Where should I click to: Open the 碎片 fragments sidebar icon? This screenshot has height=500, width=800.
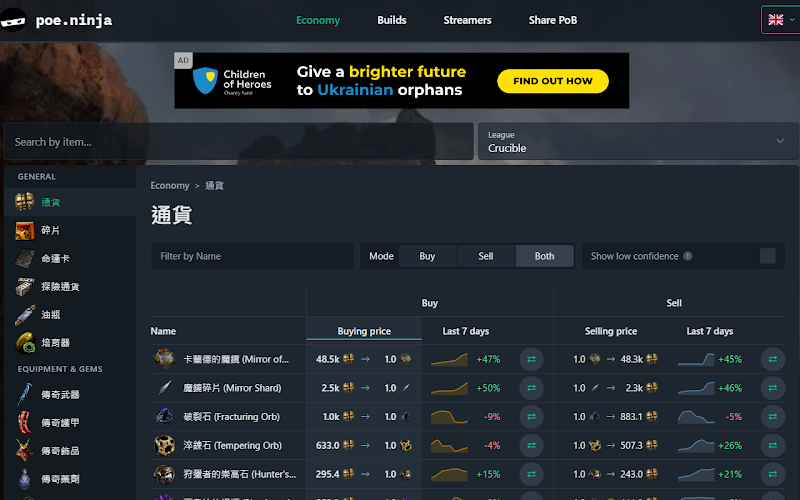coord(24,230)
